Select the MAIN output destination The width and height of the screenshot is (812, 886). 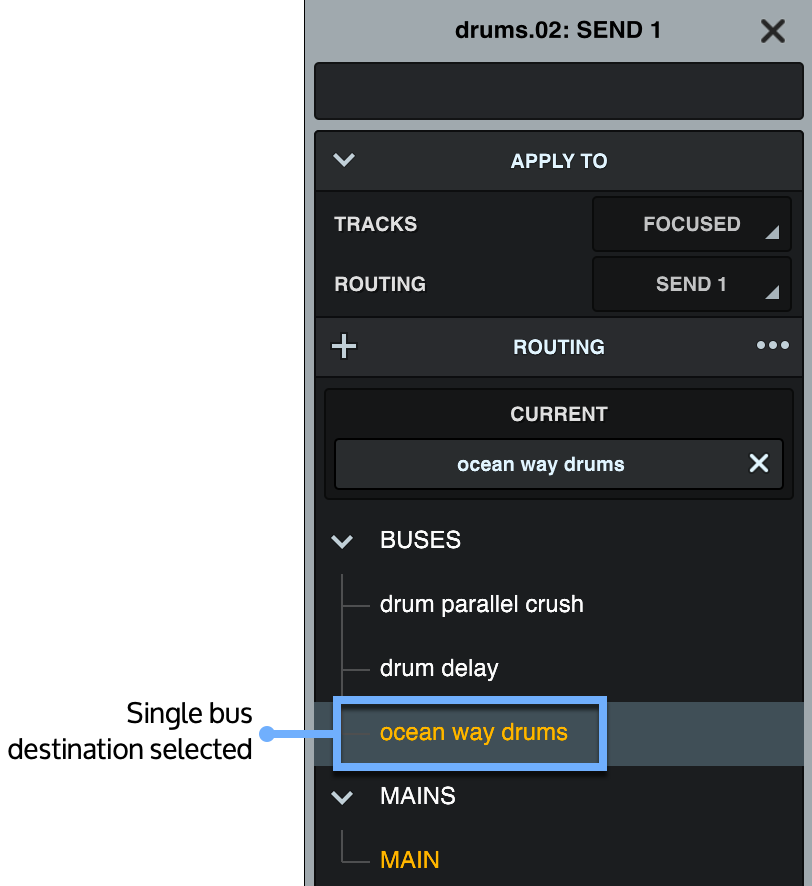410,860
